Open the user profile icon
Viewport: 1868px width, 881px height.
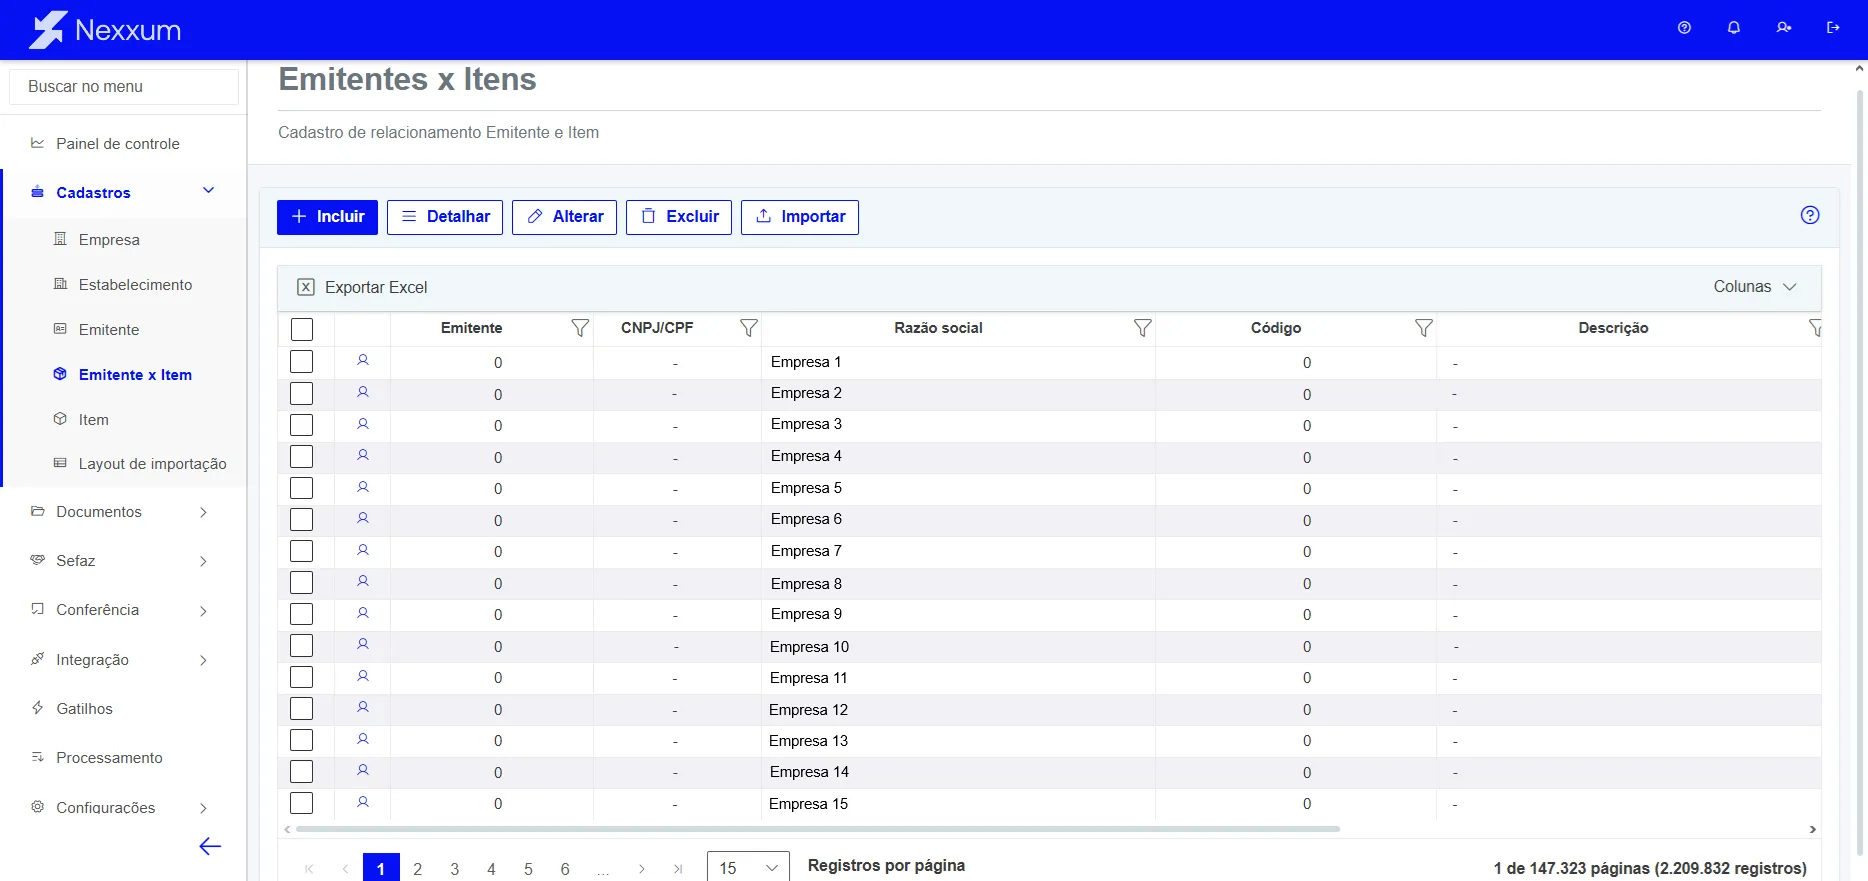[1784, 28]
